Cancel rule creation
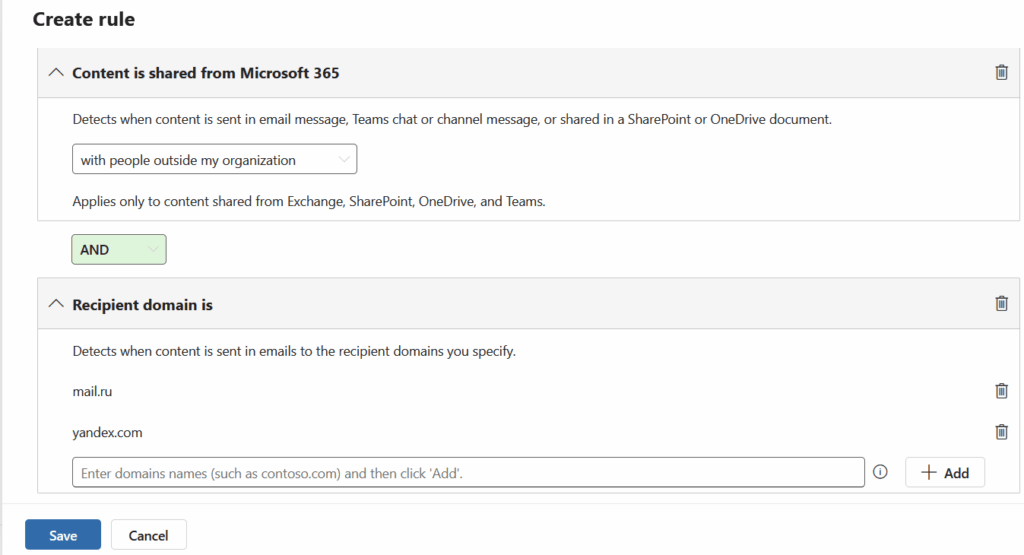The width and height of the screenshot is (1024, 555). click(148, 535)
